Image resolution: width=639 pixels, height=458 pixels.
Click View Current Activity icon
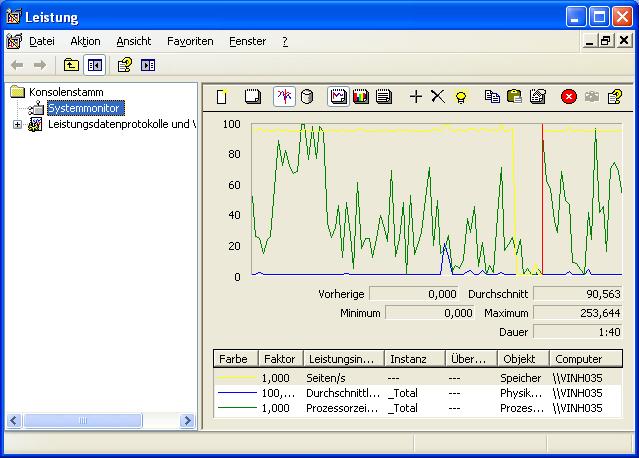(x=284, y=97)
